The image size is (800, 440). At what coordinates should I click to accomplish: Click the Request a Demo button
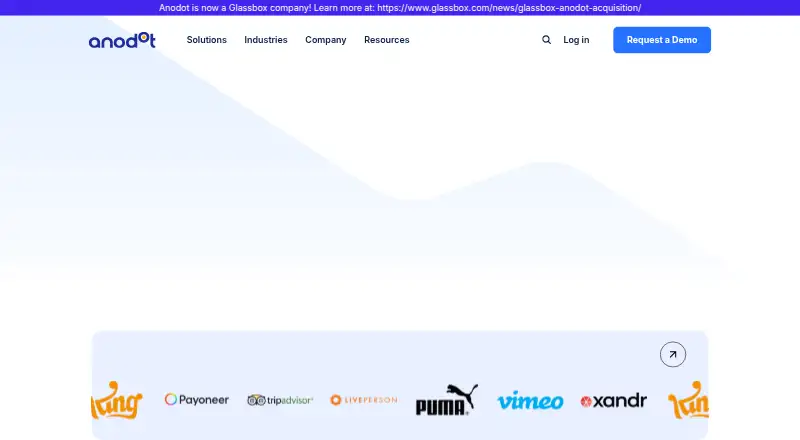tap(662, 40)
